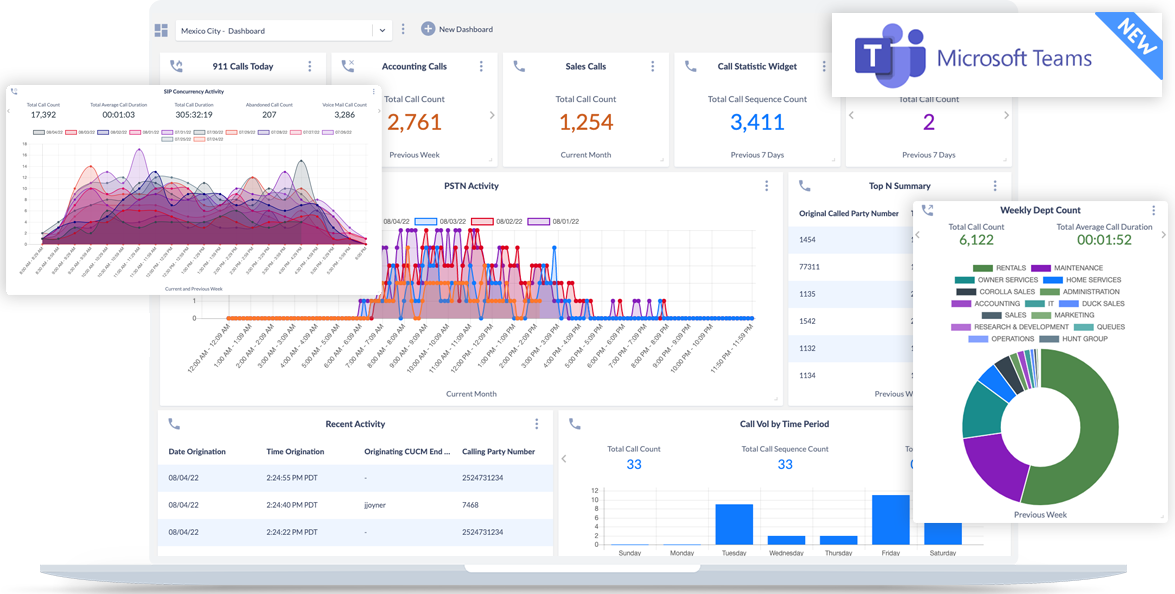1175x594 pixels.
Task: Open the Recent Activity widget menu
Action: point(537,424)
